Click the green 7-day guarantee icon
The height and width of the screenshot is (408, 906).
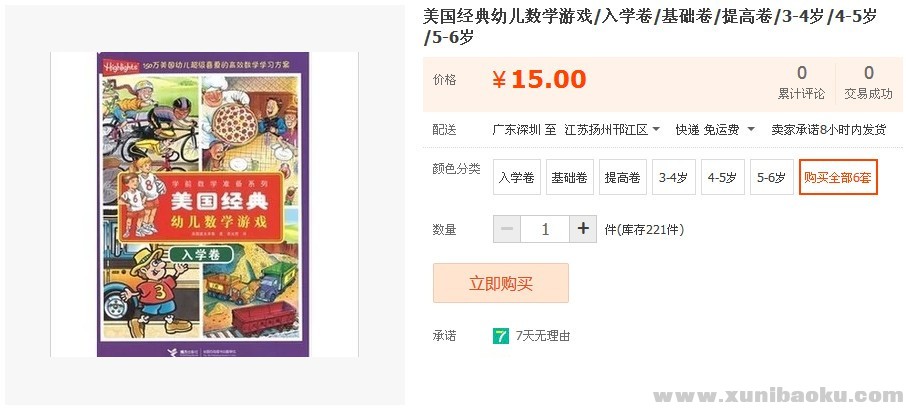coord(500,336)
